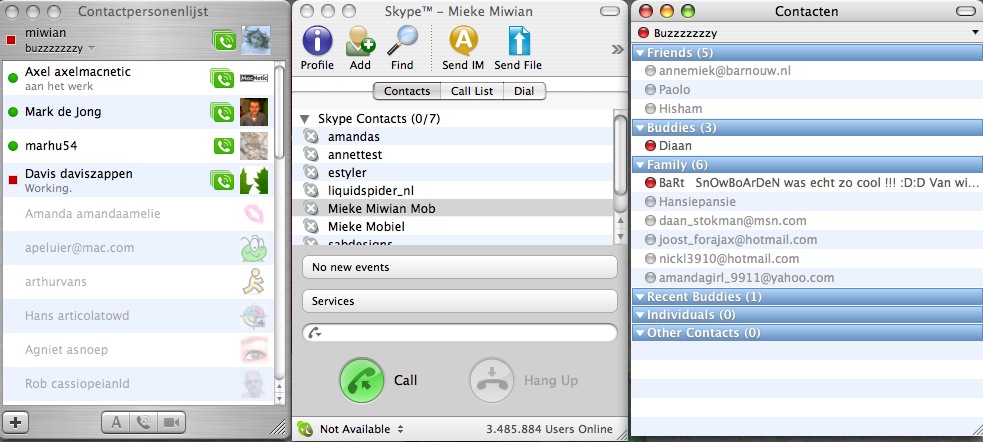The height and width of the screenshot is (442, 983).
Task: Open the No new events bar
Action: [x=460, y=267]
